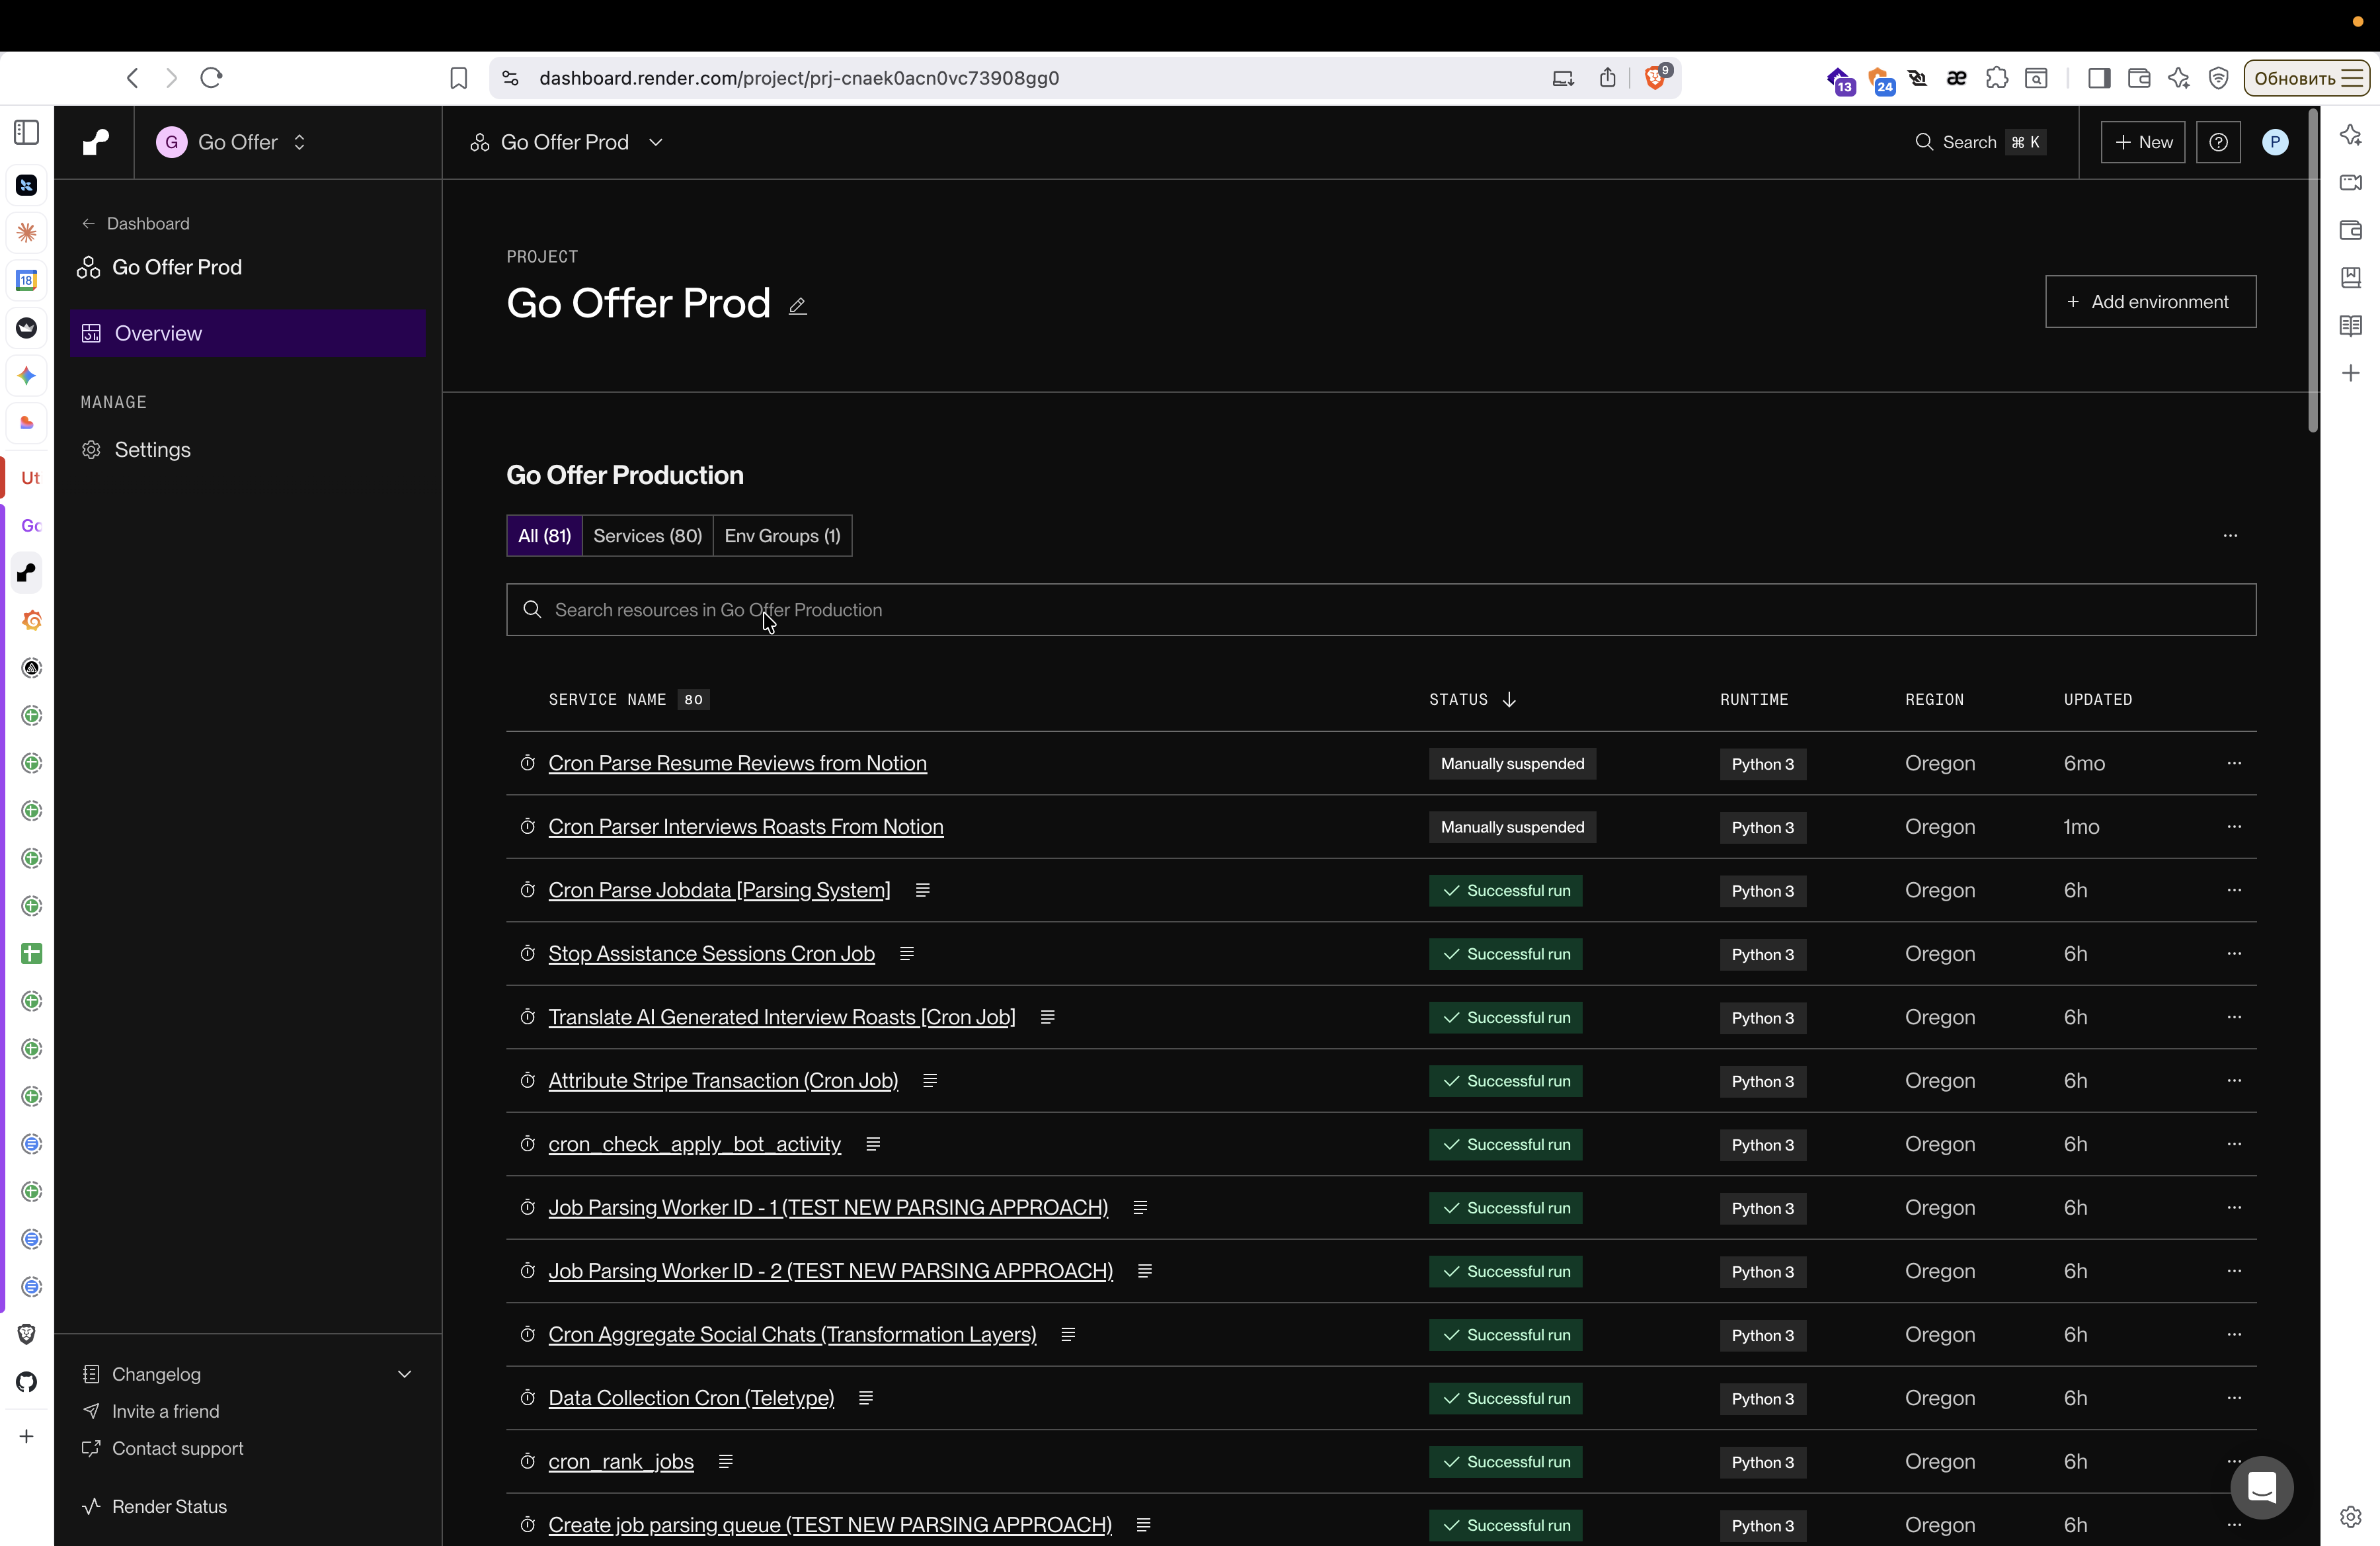Screen dimensions: 2380x1546
Task: Sort by the SERVICE NAME column header
Action: click(x=607, y=699)
